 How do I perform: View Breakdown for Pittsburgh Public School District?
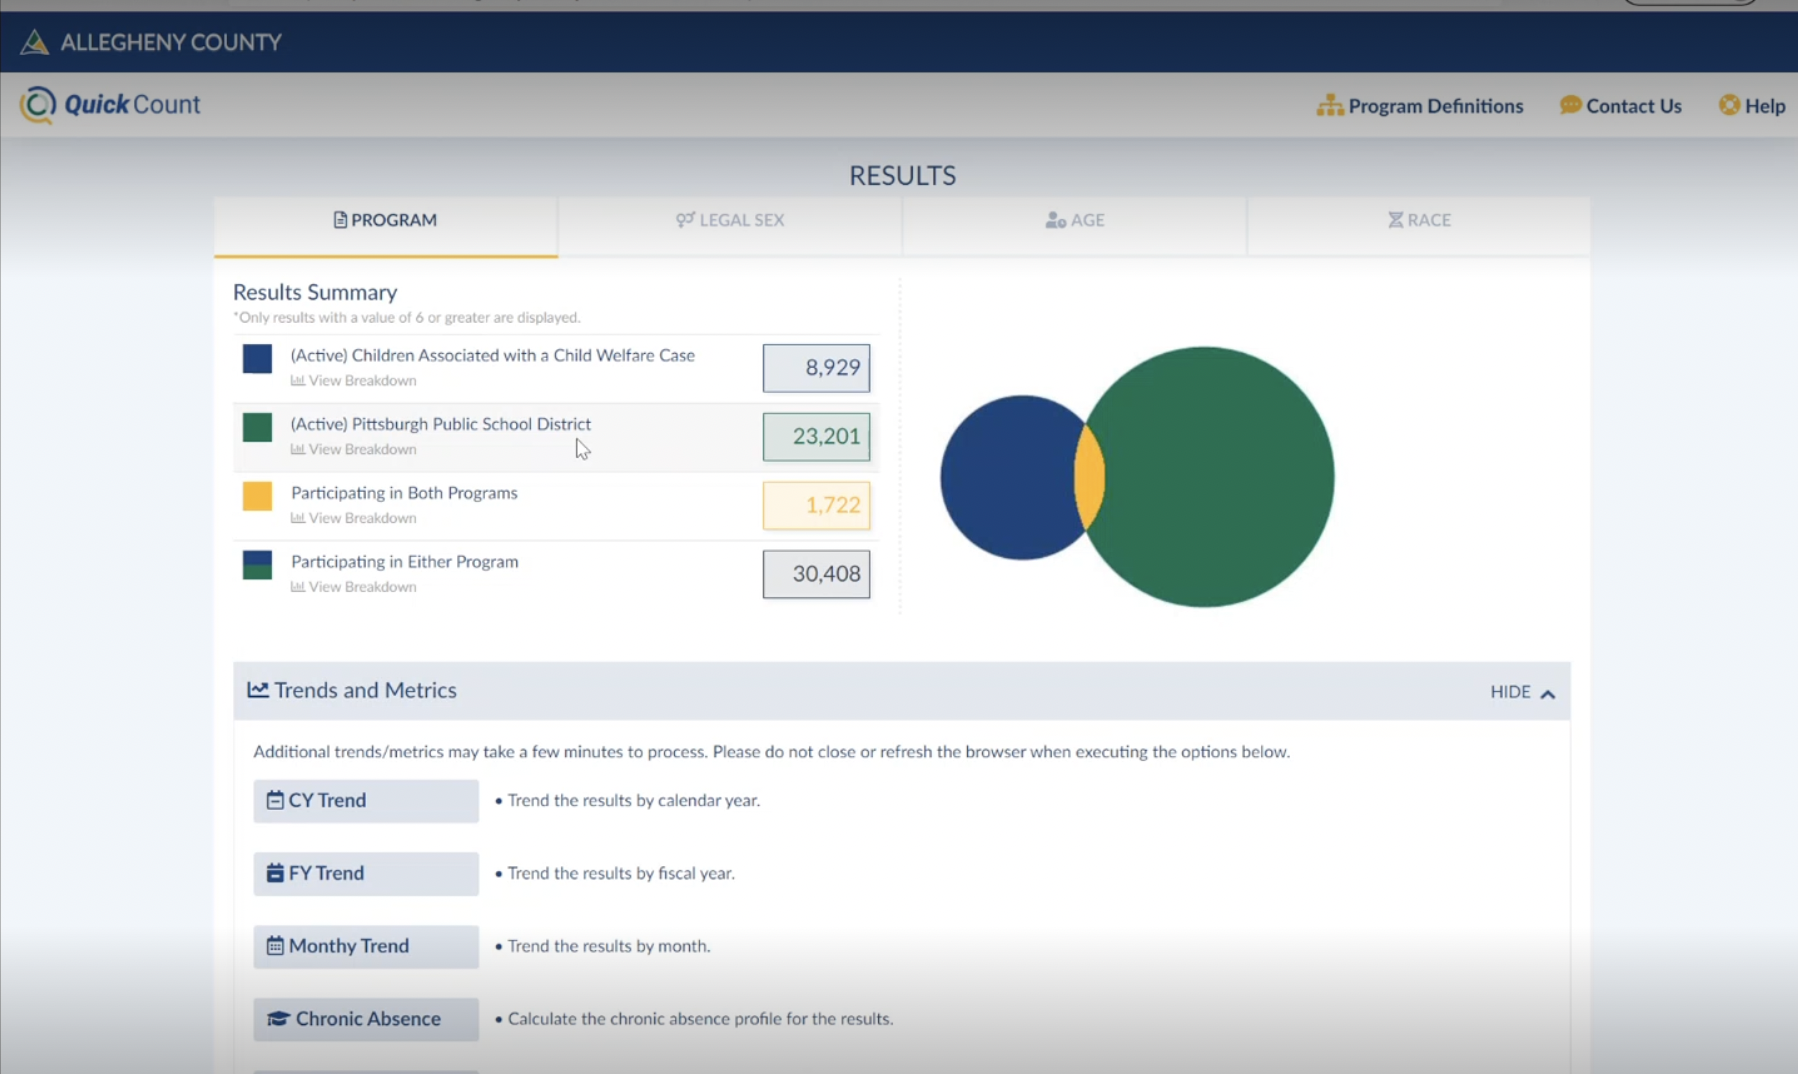click(353, 450)
